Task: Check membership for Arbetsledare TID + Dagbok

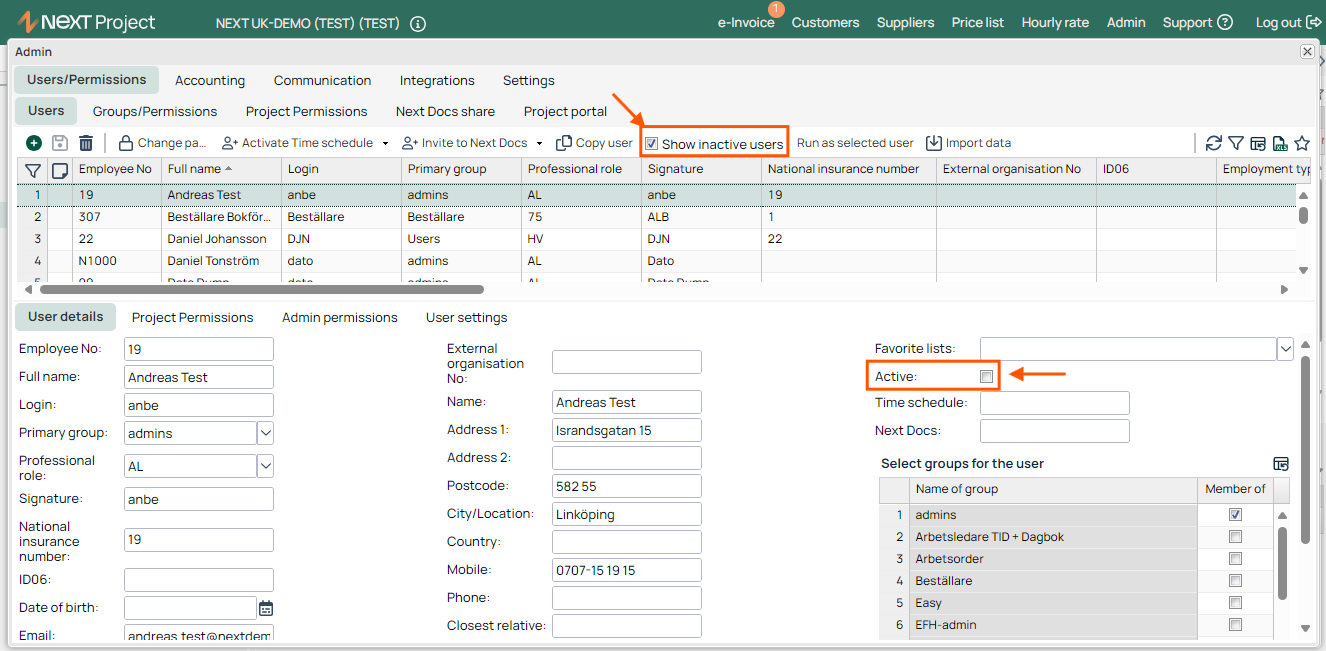Action: coord(1236,537)
